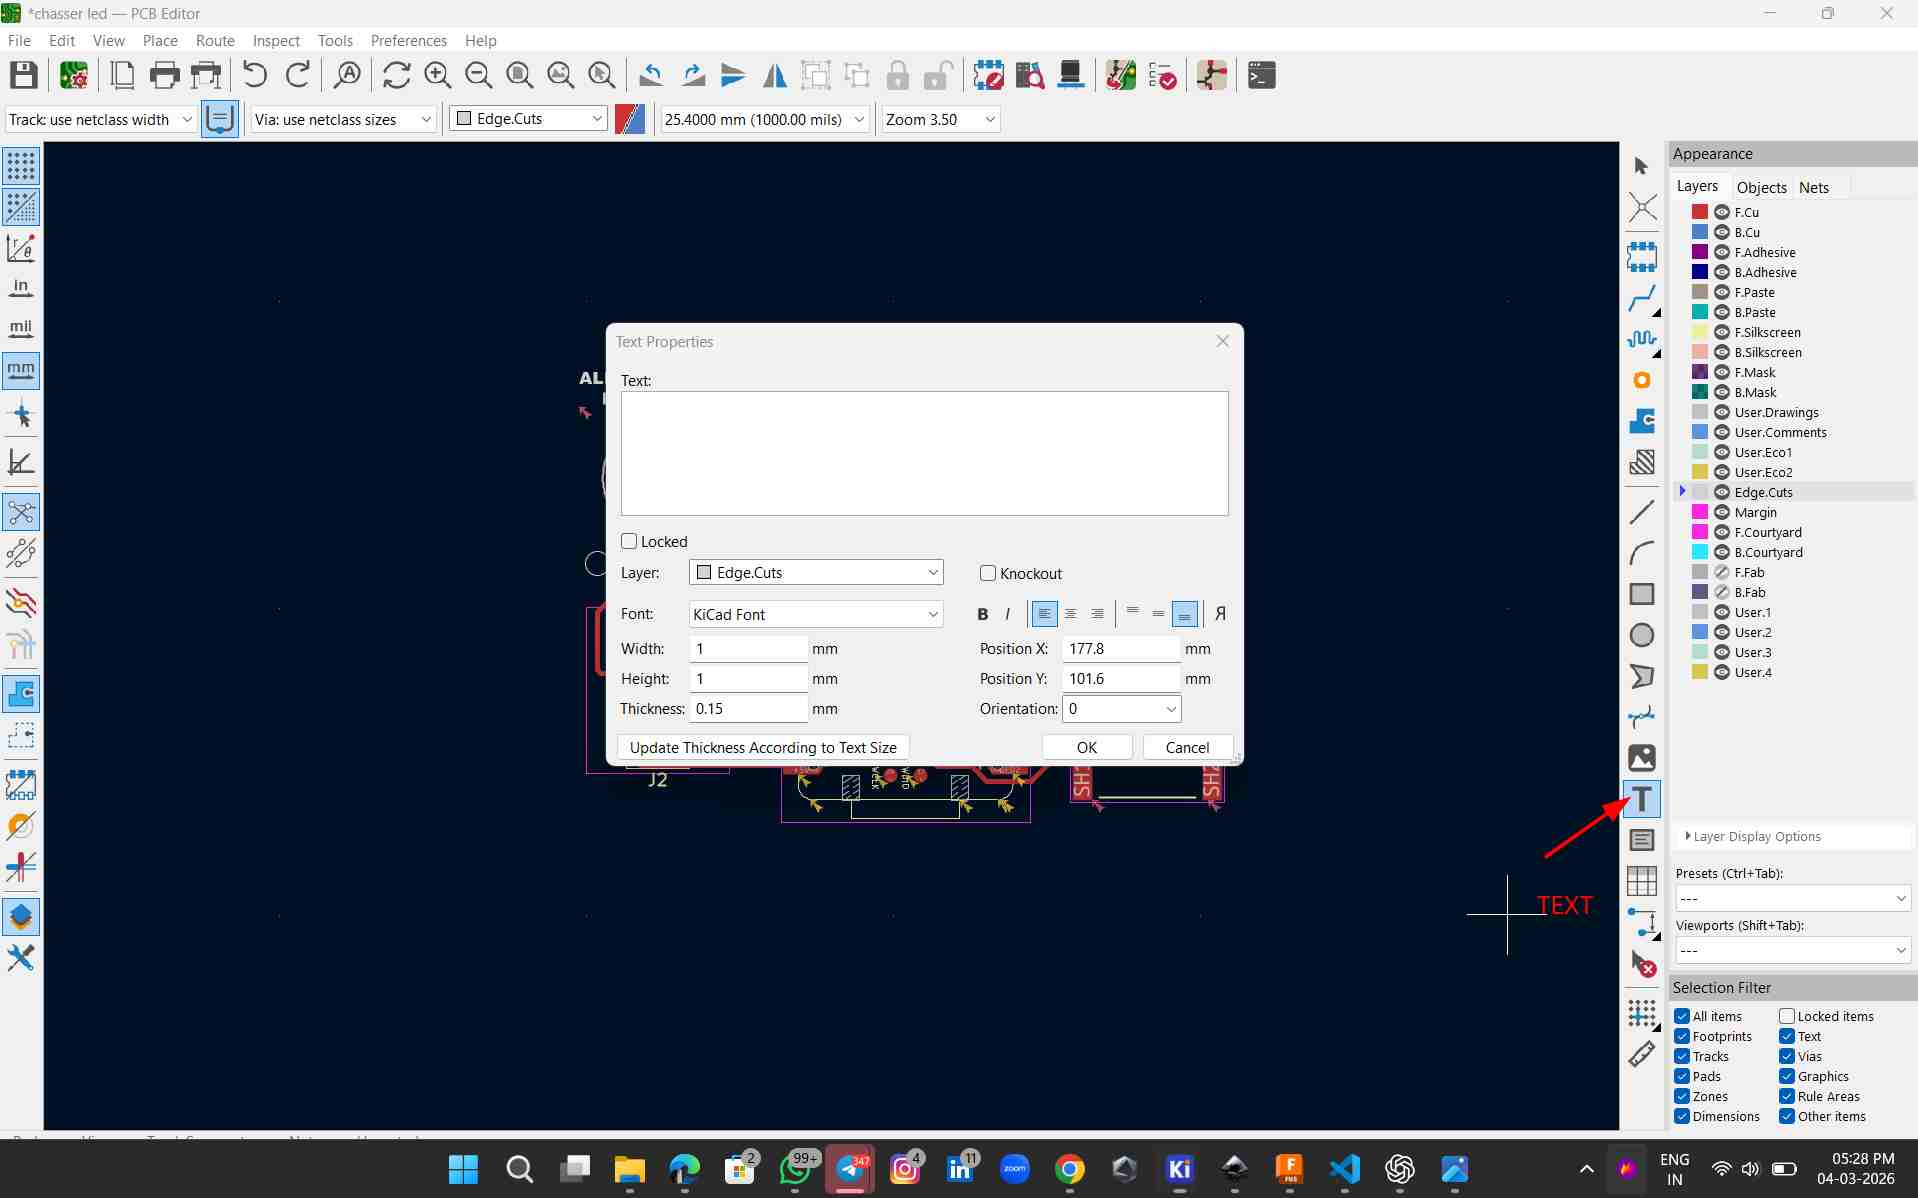Image resolution: width=1918 pixels, height=1198 pixels.
Task: Click the Redo arrow icon
Action: pyautogui.click(x=298, y=76)
